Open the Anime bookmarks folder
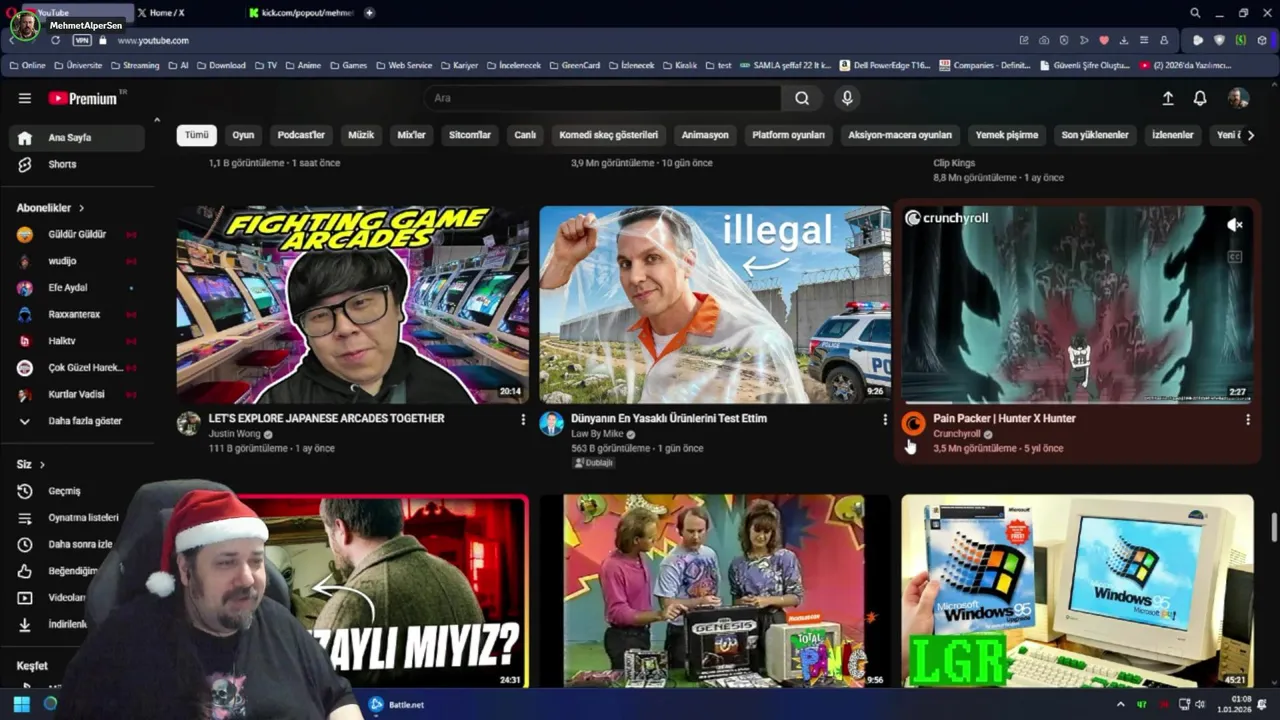 (303, 65)
